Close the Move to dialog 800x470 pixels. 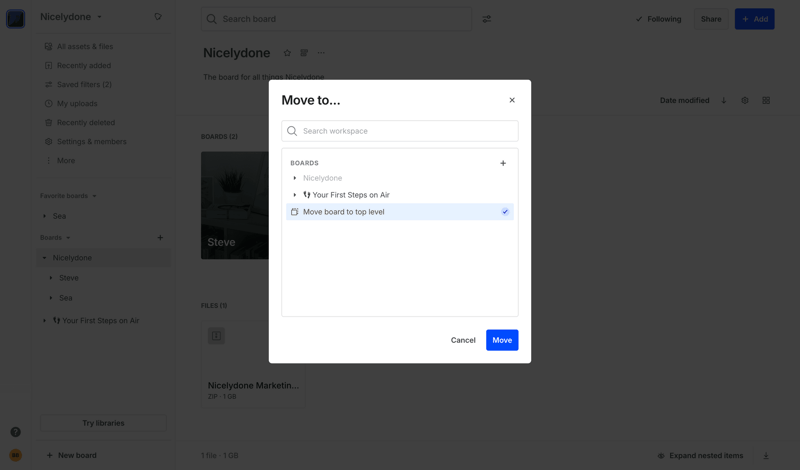pyautogui.click(x=512, y=100)
